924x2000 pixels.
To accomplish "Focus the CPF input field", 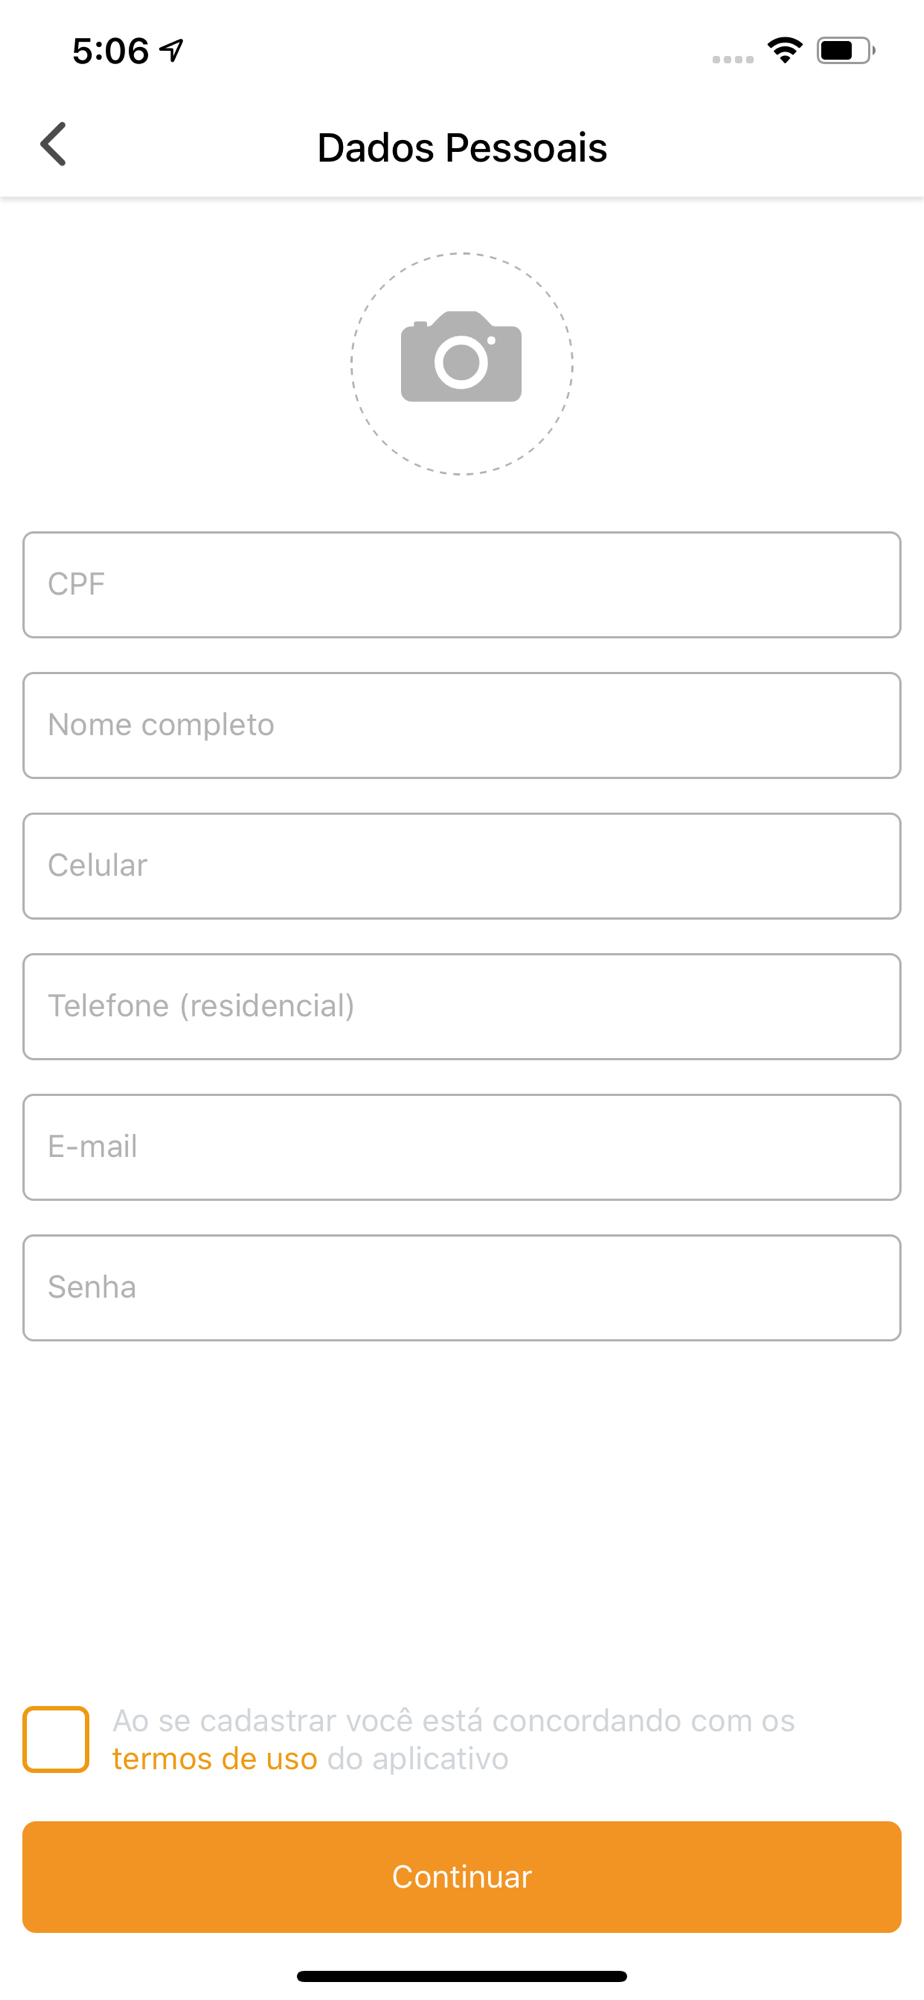I will (462, 585).
